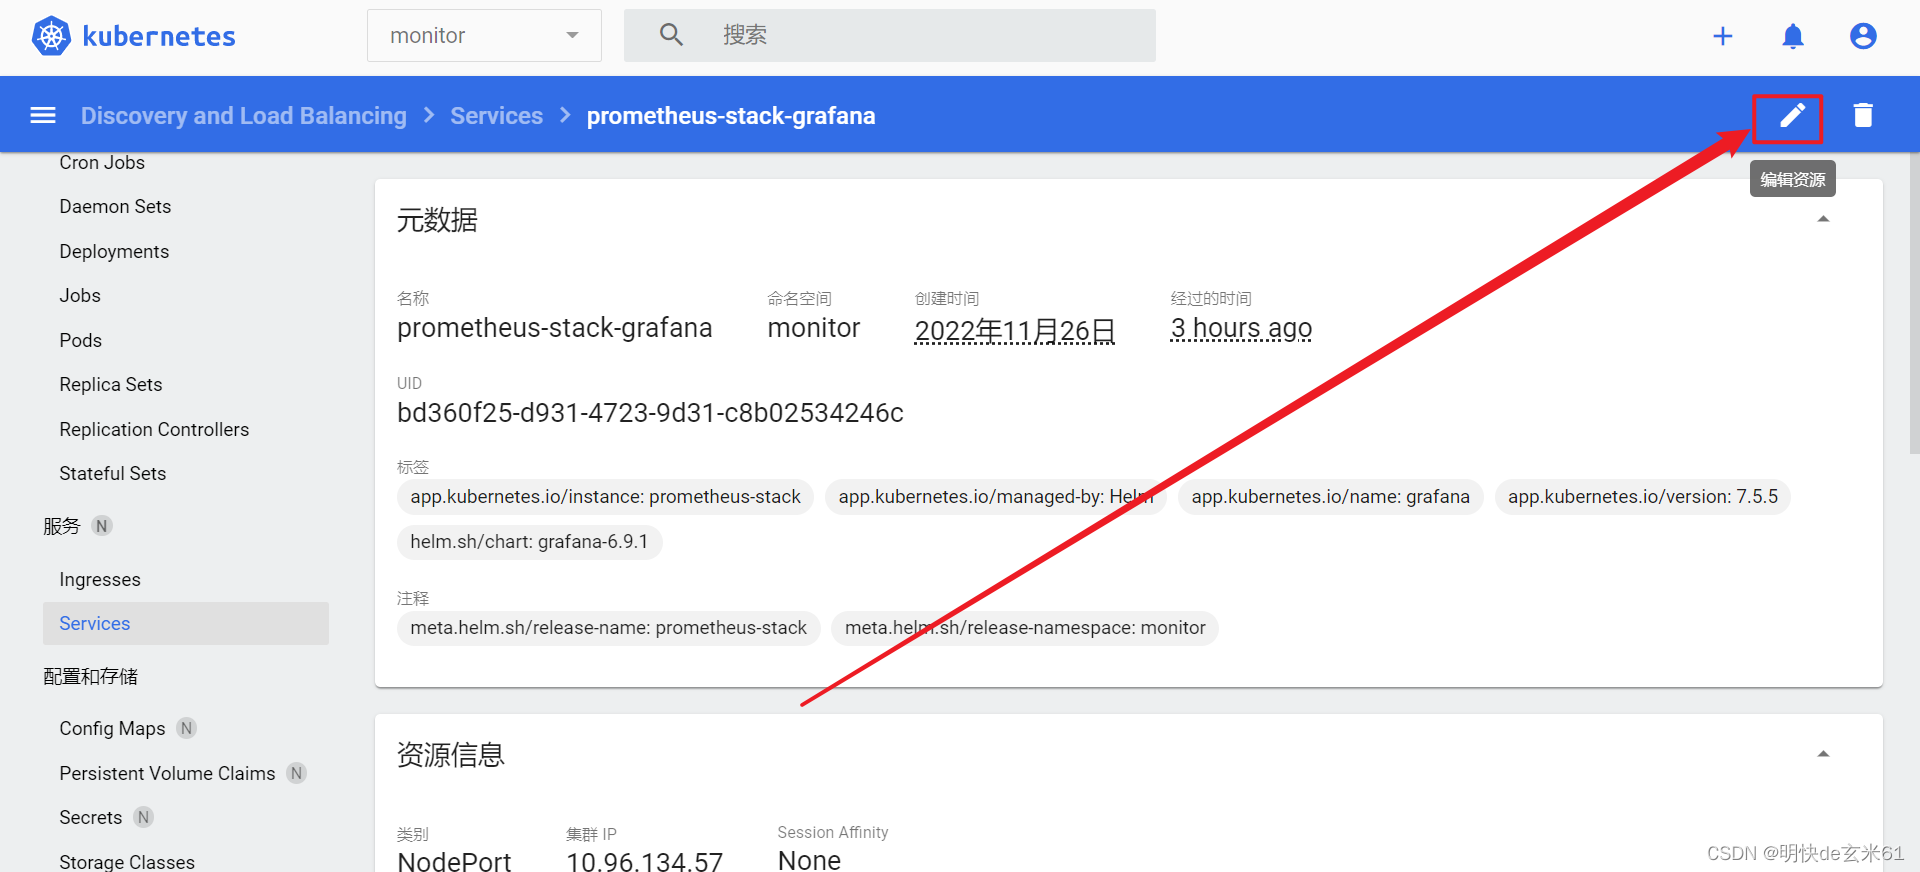Click the app.kubernetes.io/name: grafana chip
Image resolution: width=1920 pixels, height=872 pixels.
tap(1330, 497)
